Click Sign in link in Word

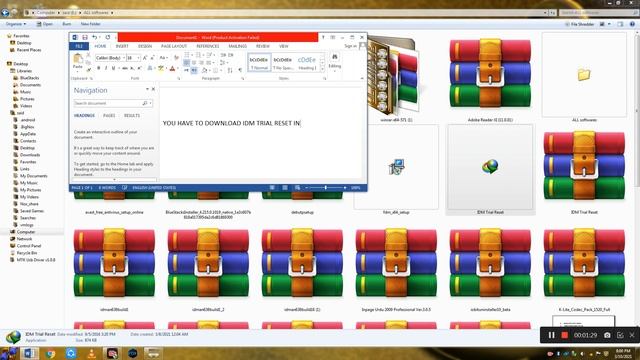(x=351, y=46)
